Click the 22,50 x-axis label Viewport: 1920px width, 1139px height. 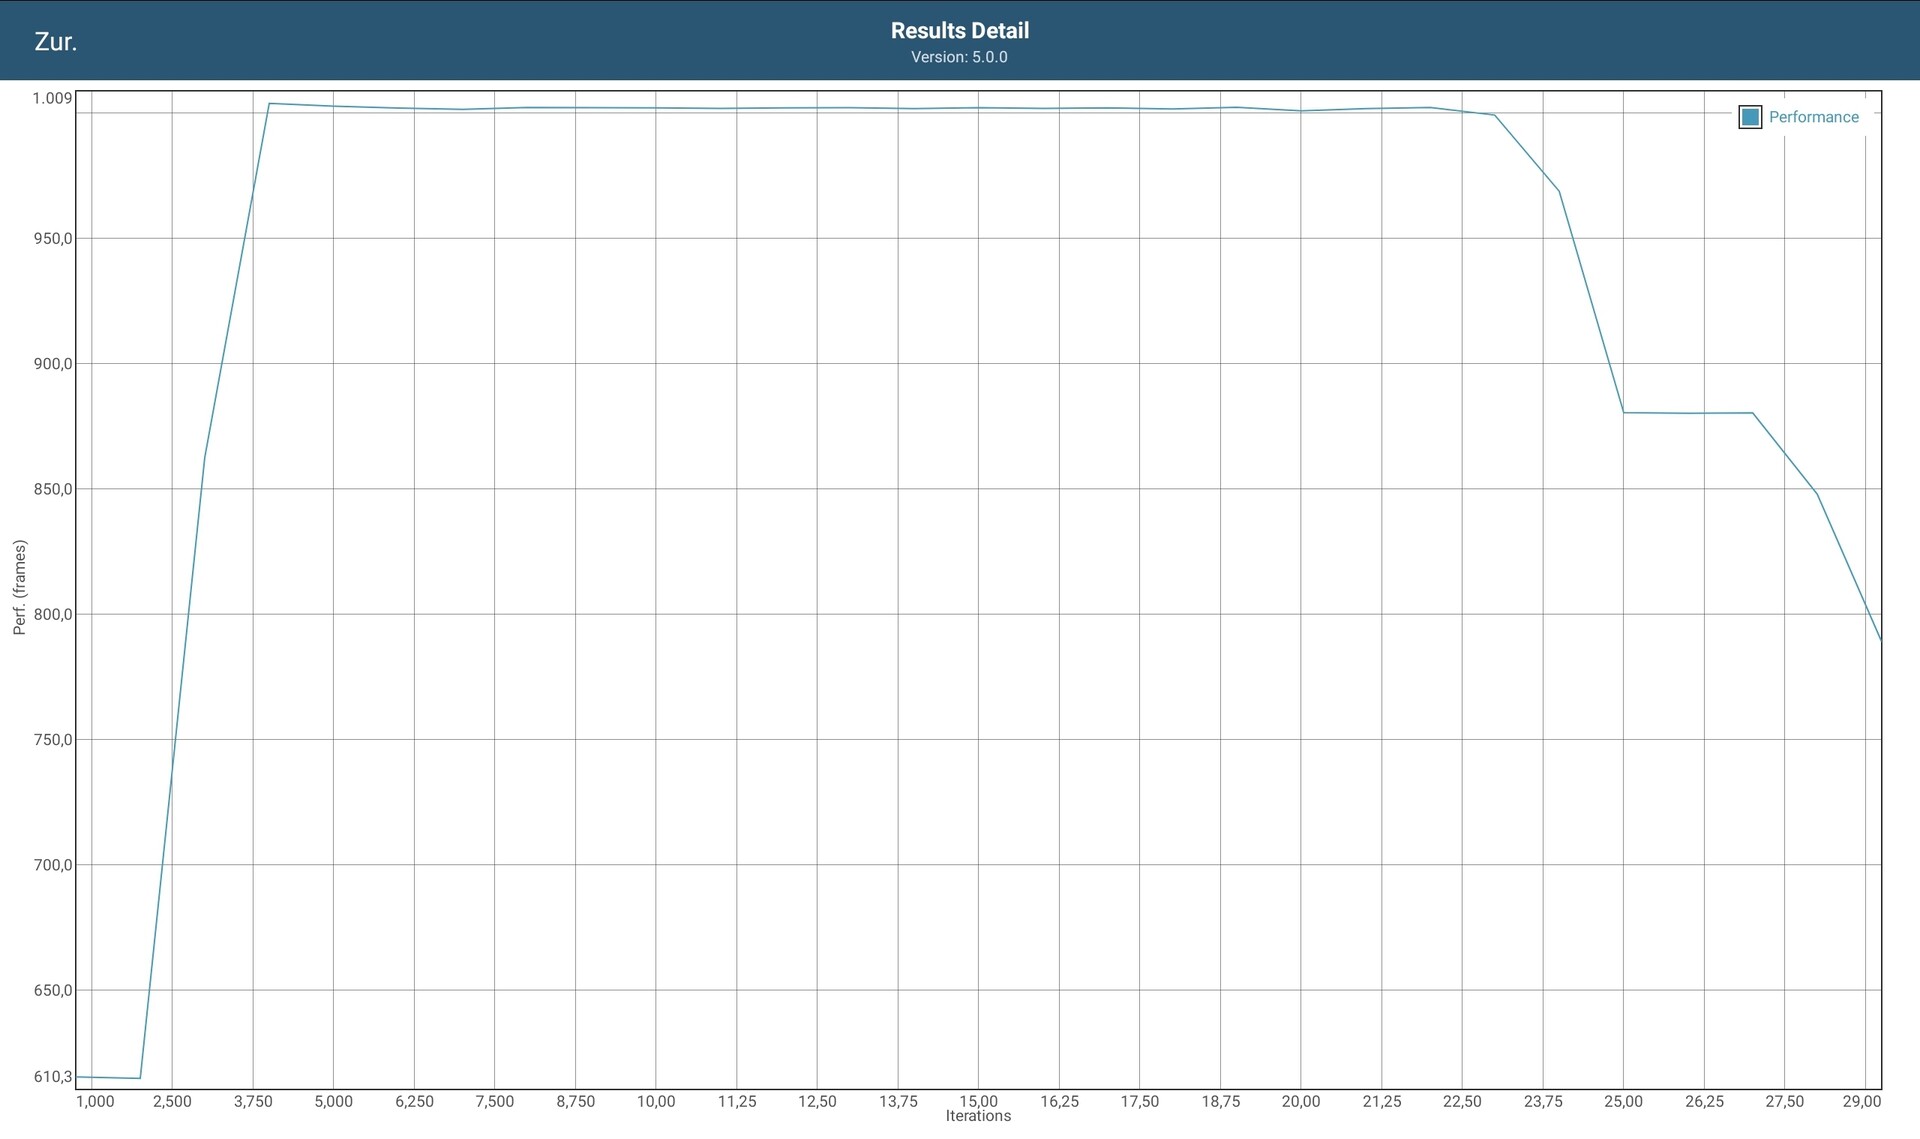[x=1462, y=1101]
